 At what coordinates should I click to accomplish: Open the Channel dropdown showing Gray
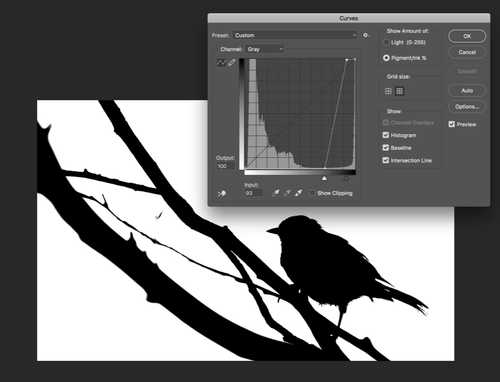pyautogui.click(x=265, y=49)
